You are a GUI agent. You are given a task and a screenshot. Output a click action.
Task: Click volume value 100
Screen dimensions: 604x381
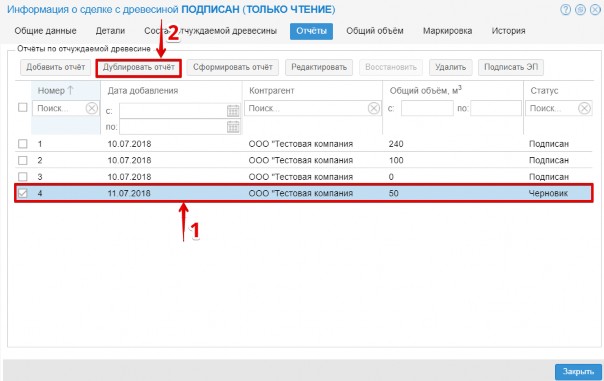[396, 160]
